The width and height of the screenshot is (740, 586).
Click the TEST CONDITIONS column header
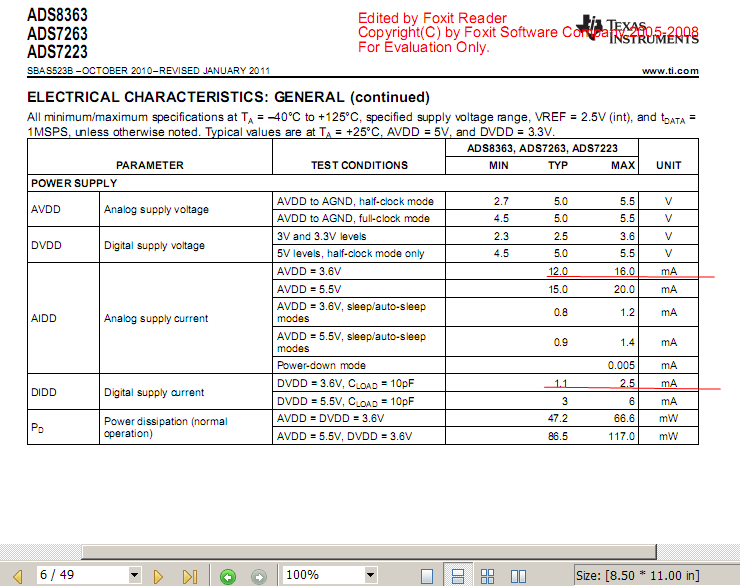click(359, 165)
